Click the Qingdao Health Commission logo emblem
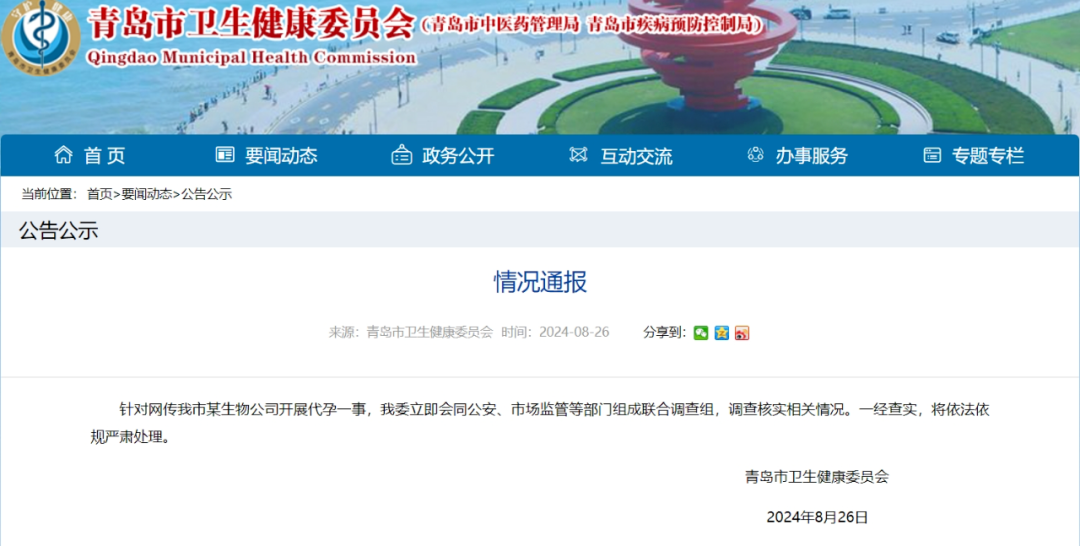Image resolution: width=1080 pixels, height=546 pixels. pyautogui.click(x=41, y=37)
